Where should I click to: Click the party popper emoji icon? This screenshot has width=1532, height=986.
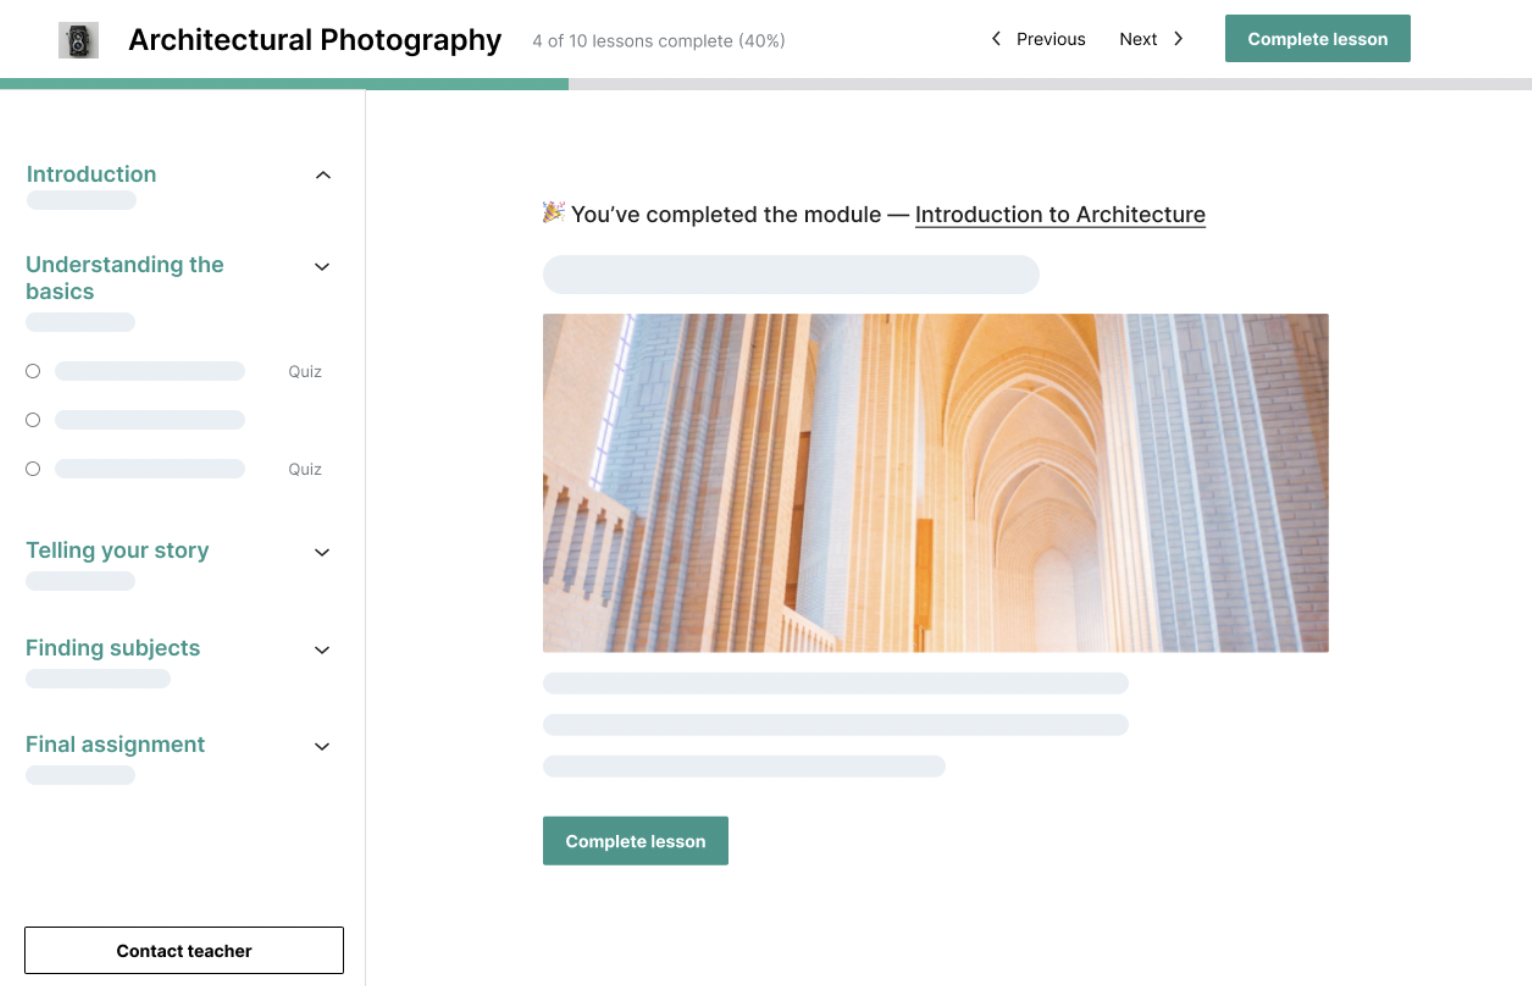(x=553, y=212)
